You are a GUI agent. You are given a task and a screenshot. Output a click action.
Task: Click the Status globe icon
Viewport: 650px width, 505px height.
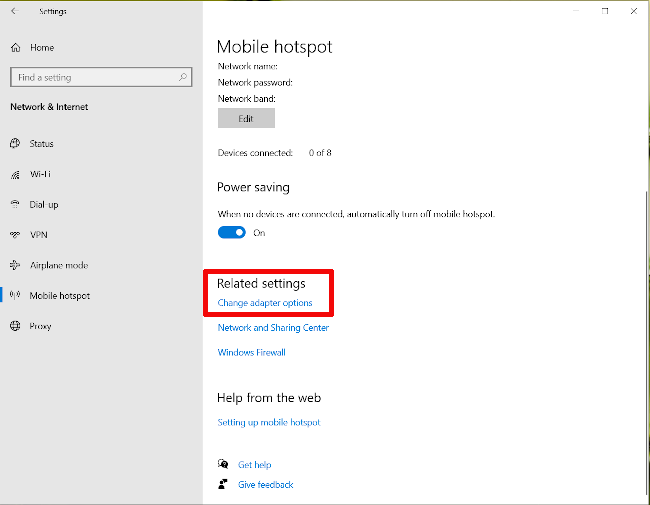tap(15, 143)
